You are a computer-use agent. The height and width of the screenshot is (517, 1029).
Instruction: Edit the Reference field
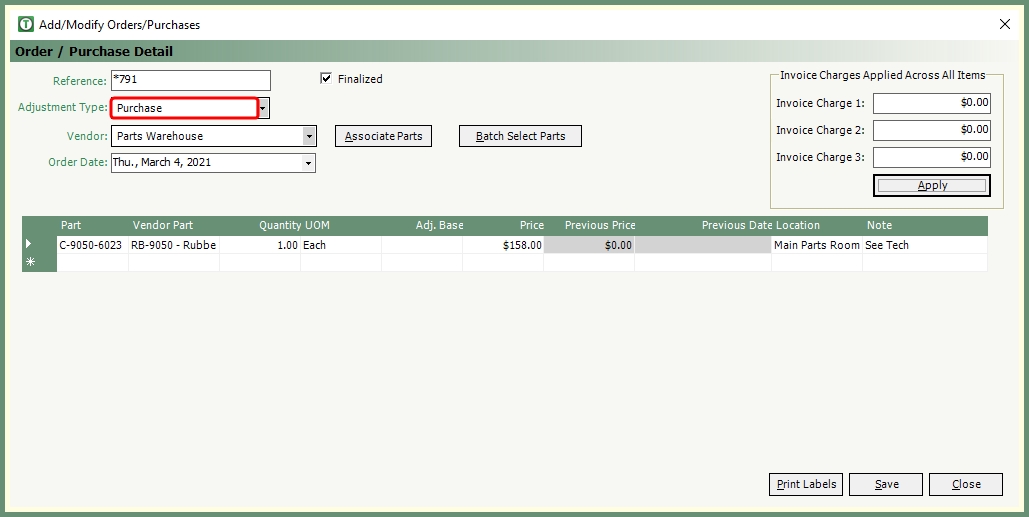coord(190,80)
